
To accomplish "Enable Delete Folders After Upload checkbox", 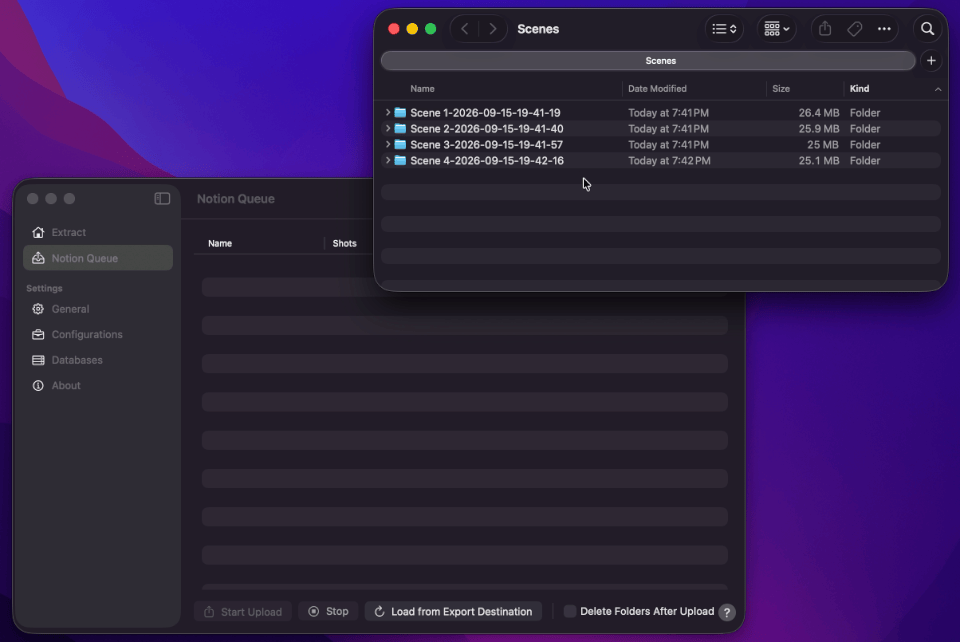I will (569, 611).
